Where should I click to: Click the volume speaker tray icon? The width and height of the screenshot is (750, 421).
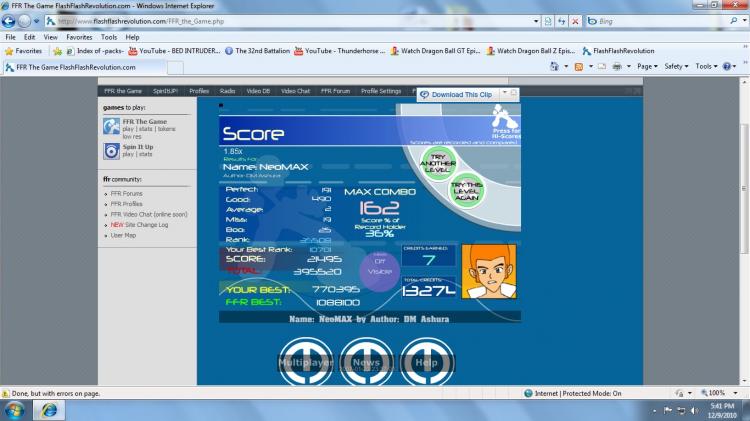(695, 411)
